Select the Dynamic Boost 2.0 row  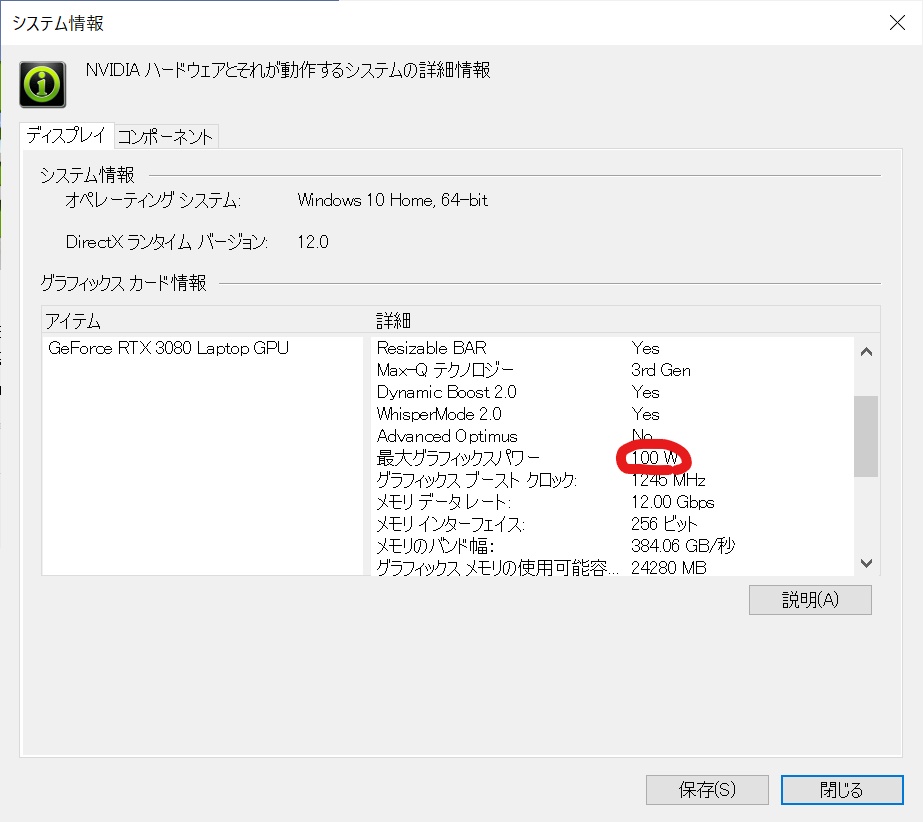click(x=612, y=392)
